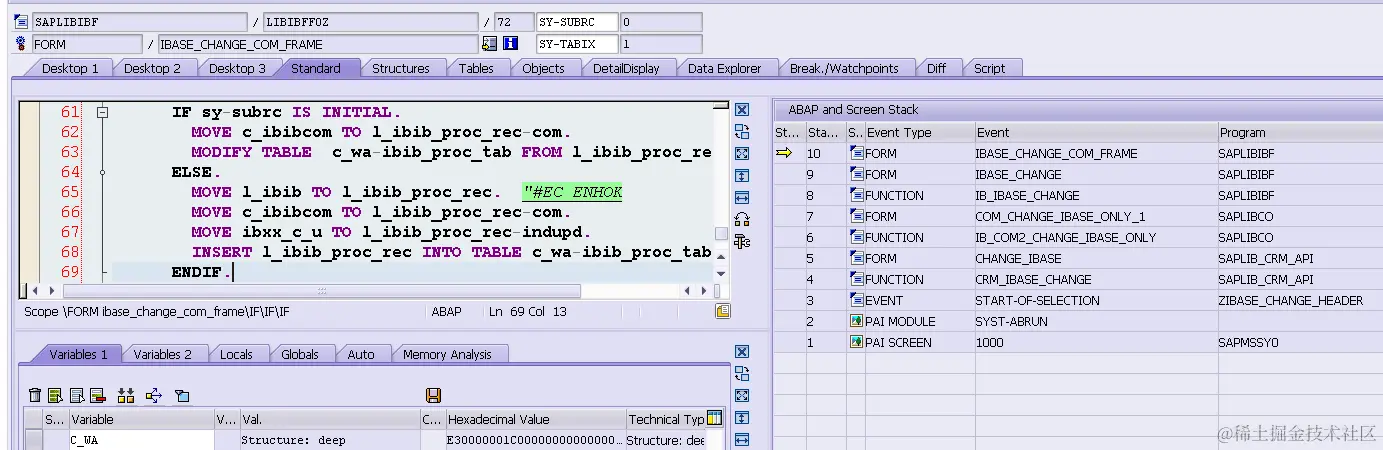Screen dimensions: 1383x450
Task: Click the right scroll arrow under the code editor
Action: point(703,291)
